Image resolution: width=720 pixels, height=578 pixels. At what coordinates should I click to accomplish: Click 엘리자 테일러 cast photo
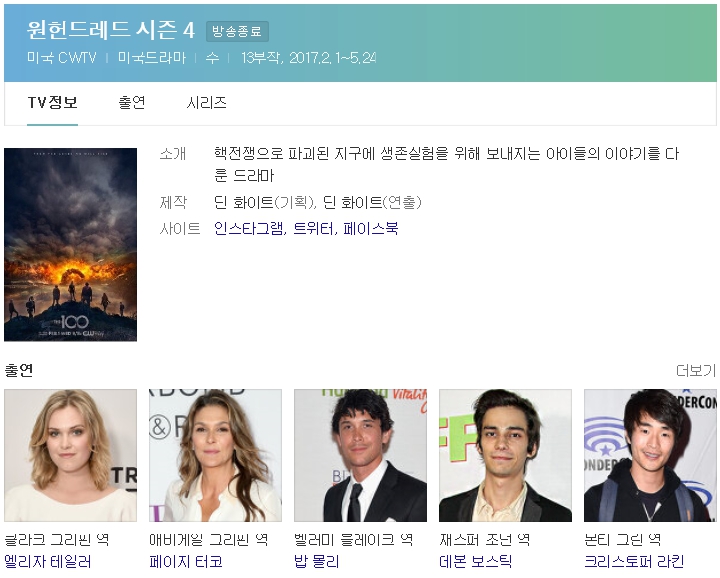coord(70,455)
